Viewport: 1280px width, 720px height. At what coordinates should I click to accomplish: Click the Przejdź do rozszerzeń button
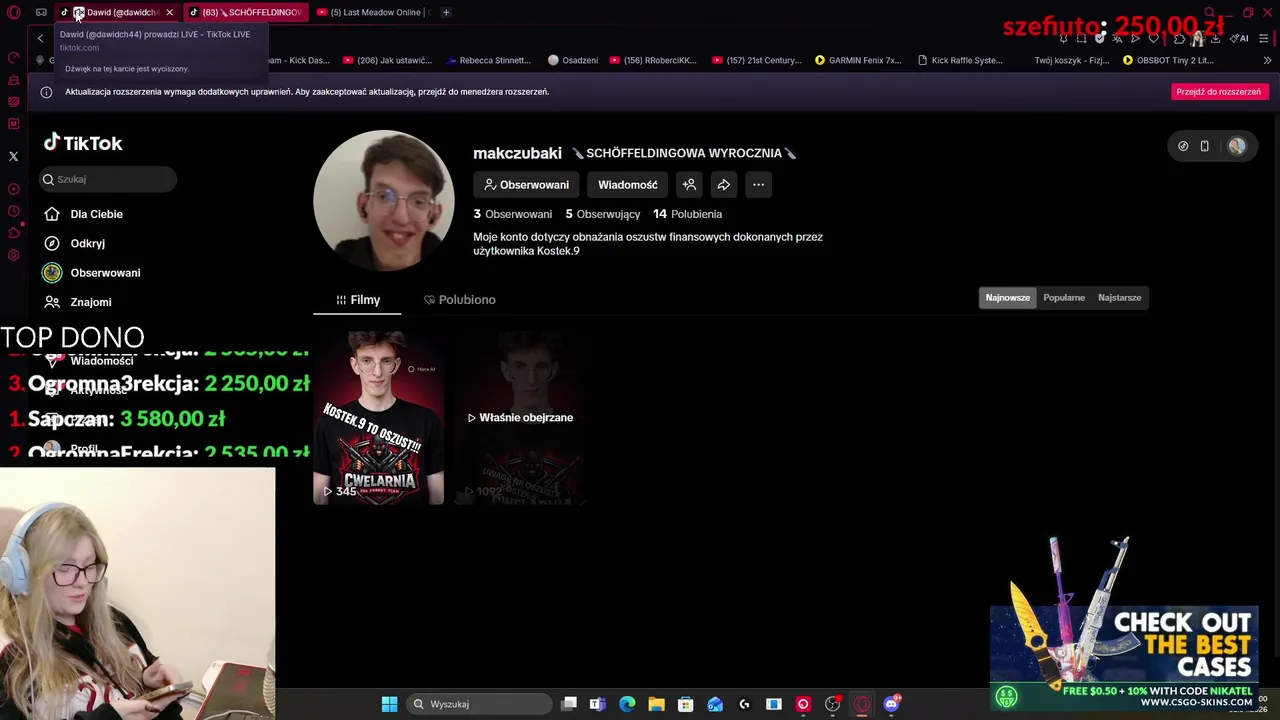(x=1218, y=91)
